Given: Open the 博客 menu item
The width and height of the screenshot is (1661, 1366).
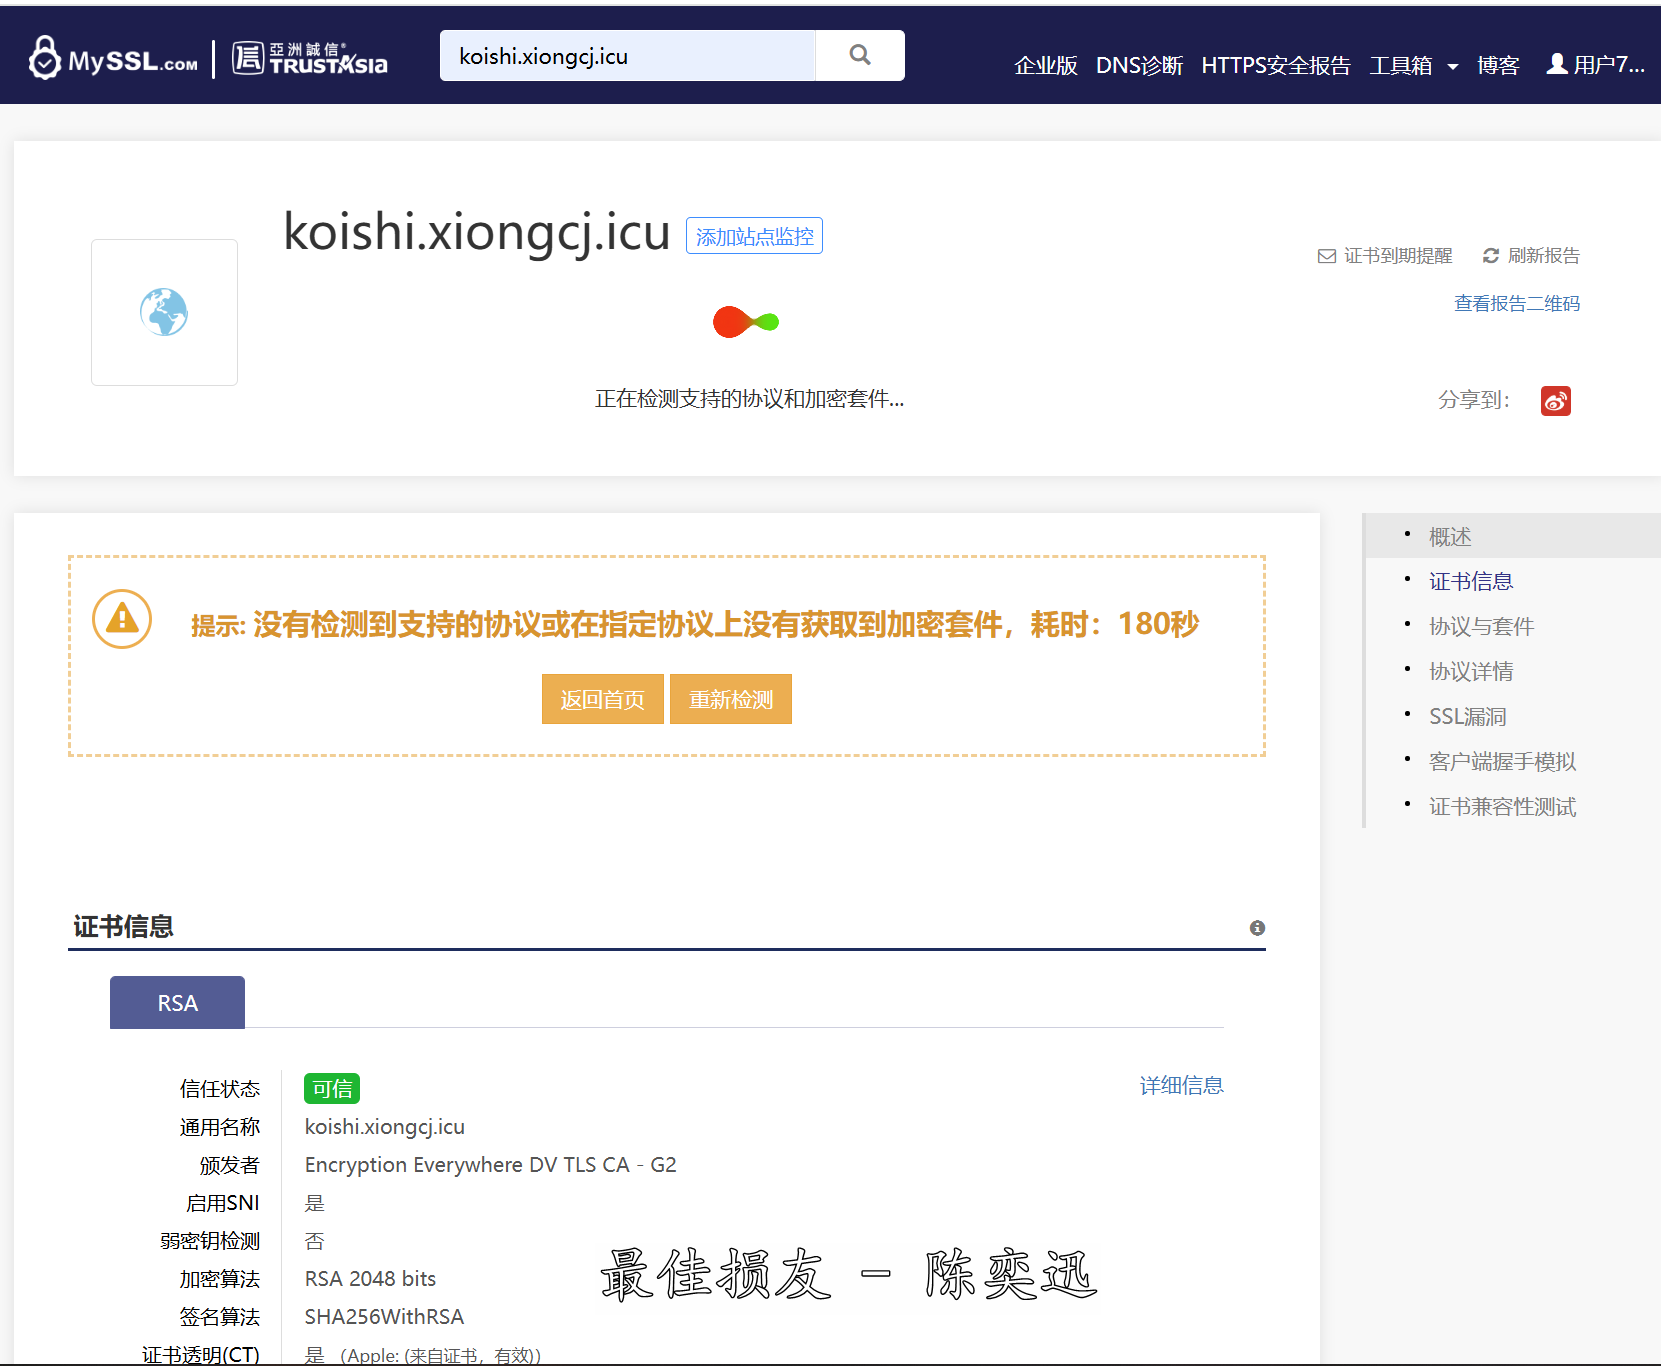Looking at the screenshot, I should [1498, 65].
